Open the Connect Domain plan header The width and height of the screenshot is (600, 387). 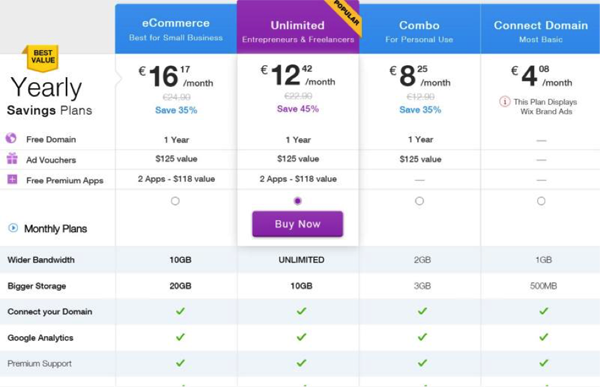pyautogui.click(x=541, y=29)
